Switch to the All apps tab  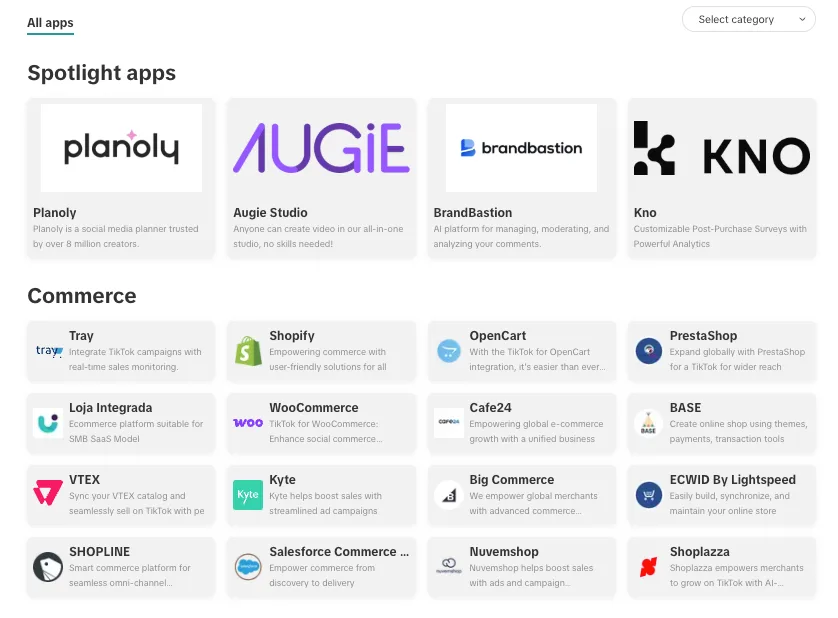(50, 22)
